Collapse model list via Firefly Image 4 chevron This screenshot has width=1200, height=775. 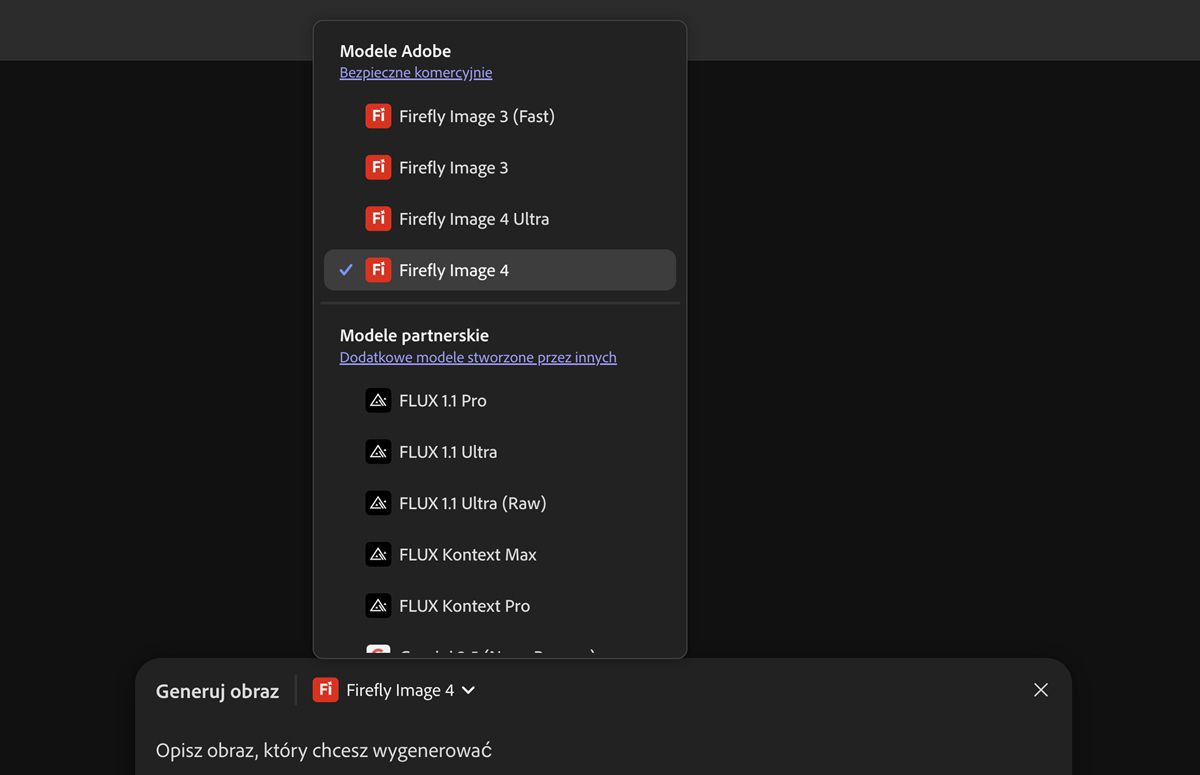coord(469,690)
